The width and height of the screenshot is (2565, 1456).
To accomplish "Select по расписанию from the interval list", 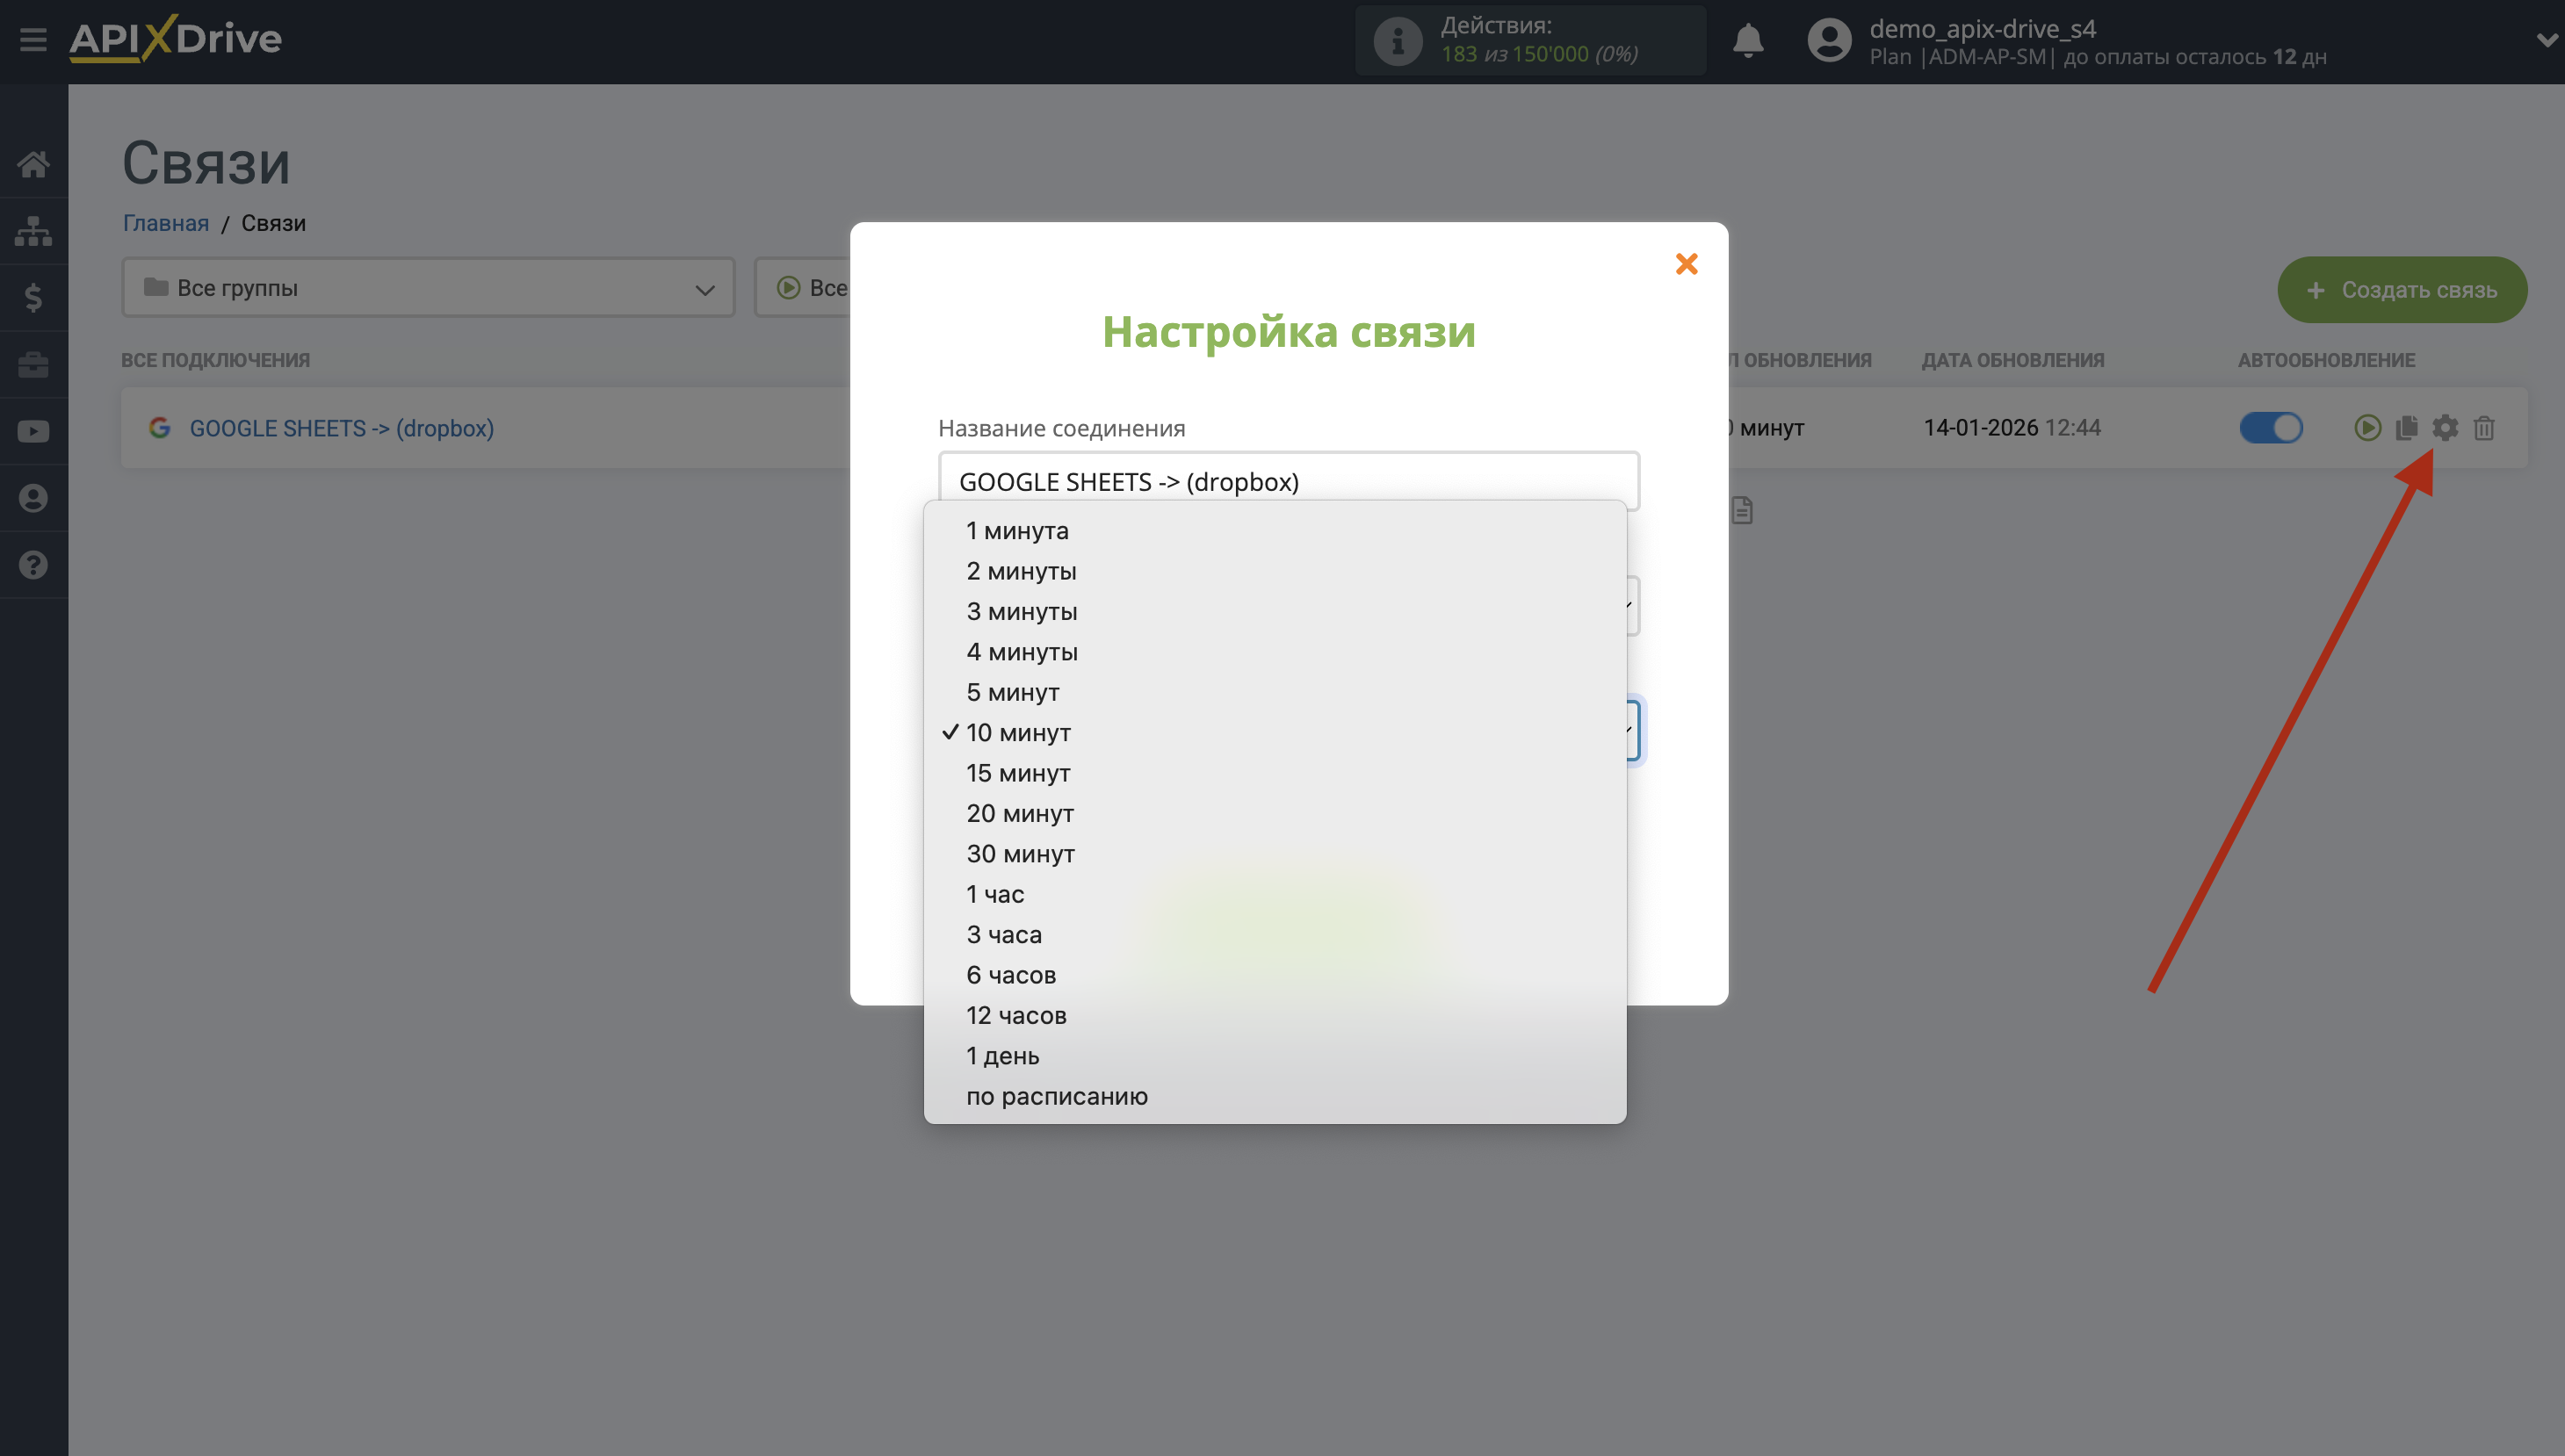I will pos(1056,1096).
